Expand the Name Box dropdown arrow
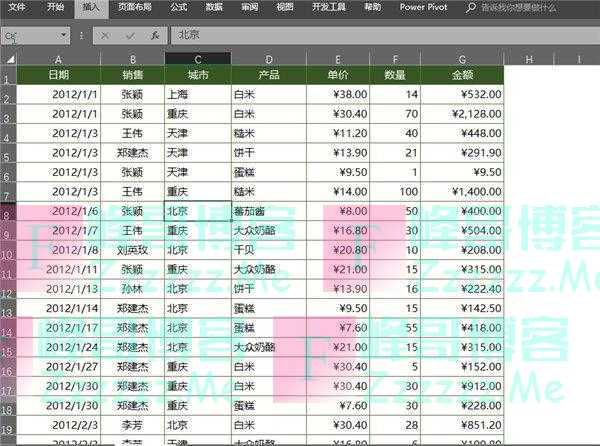600x446 pixels. pos(66,35)
